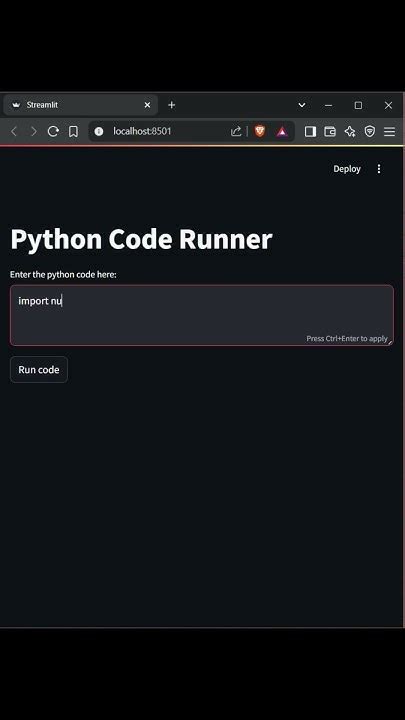The image size is (405, 720).
Task: Close the browser window
Action: [388, 105]
